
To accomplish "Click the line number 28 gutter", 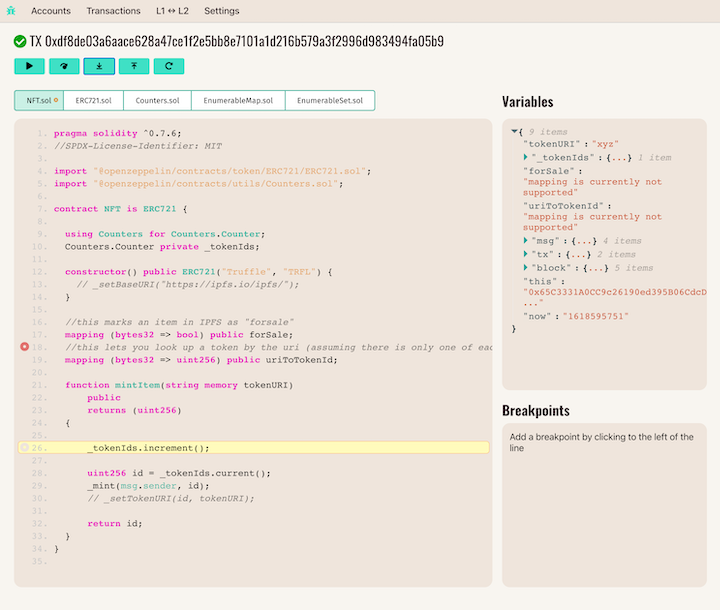I will pyautogui.click(x=39, y=473).
